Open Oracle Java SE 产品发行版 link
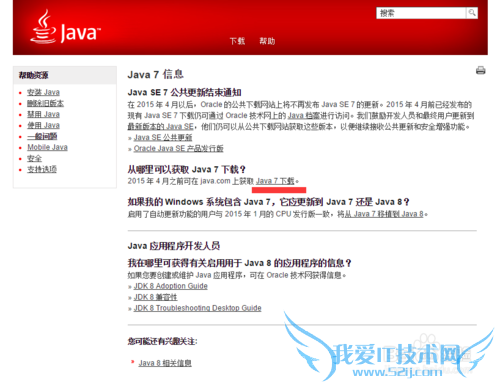The image size is (500, 387). tap(178, 149)
